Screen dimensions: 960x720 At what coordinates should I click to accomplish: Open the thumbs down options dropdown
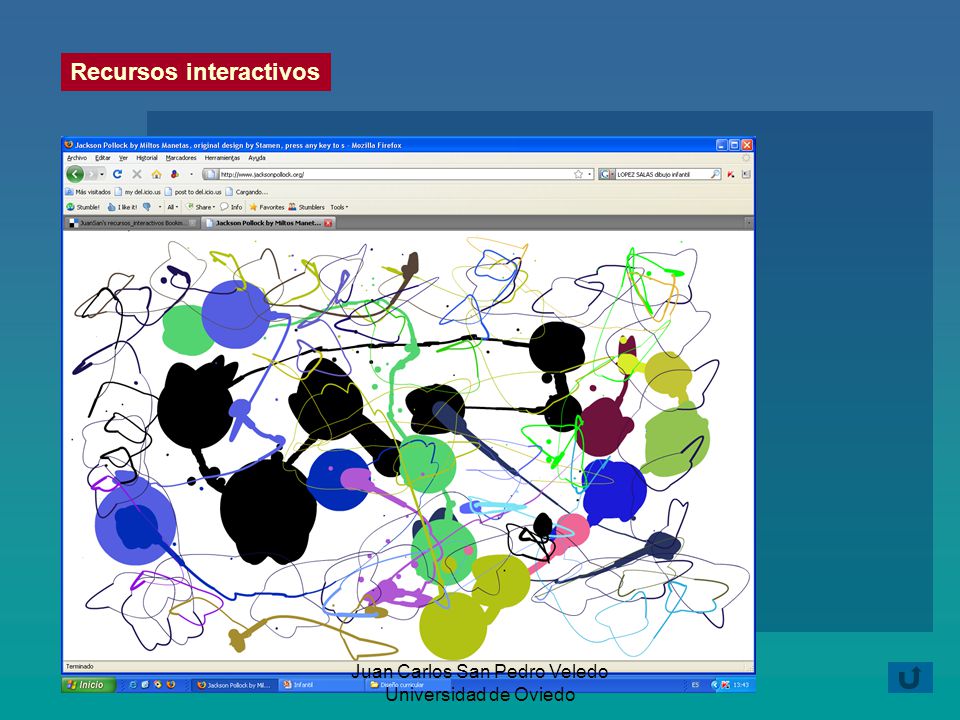160,207
